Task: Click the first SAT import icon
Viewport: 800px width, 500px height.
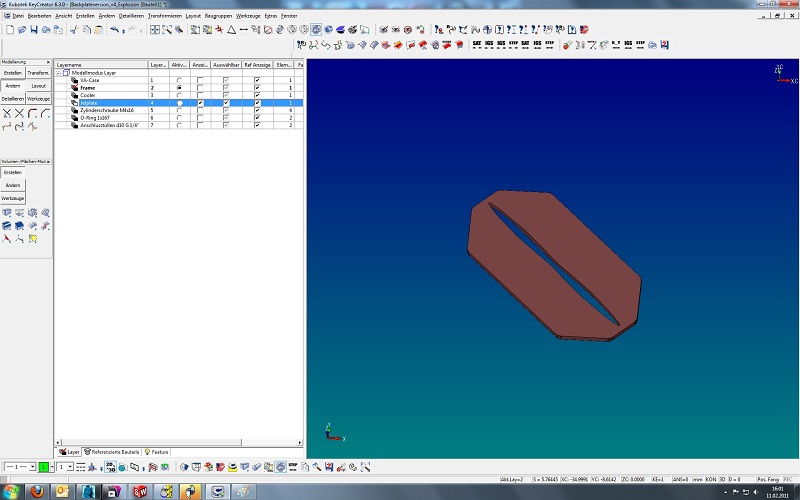Action: [477, 45]
